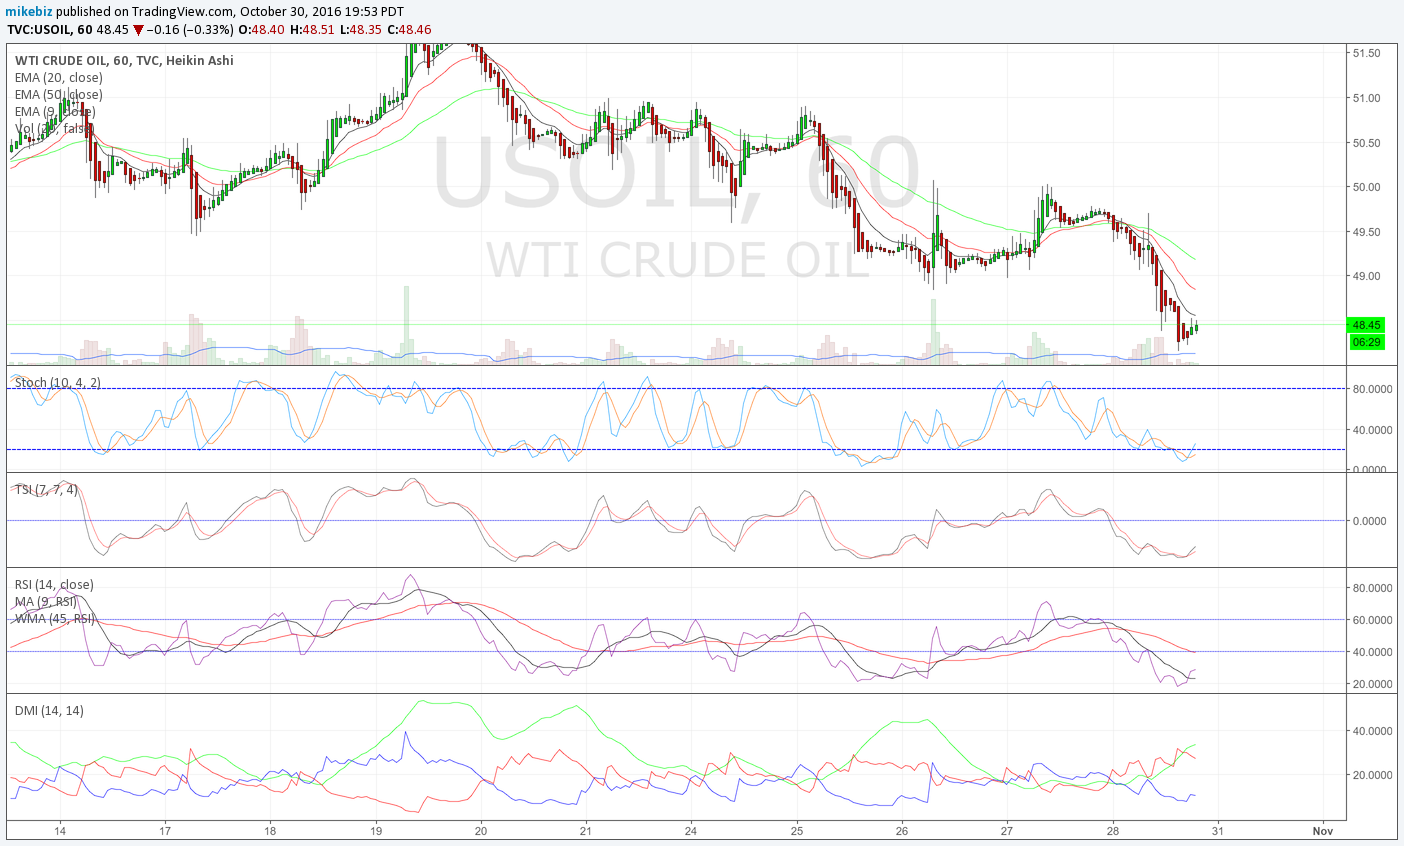Click the 50.00 price axis label

coord(1366,187)
